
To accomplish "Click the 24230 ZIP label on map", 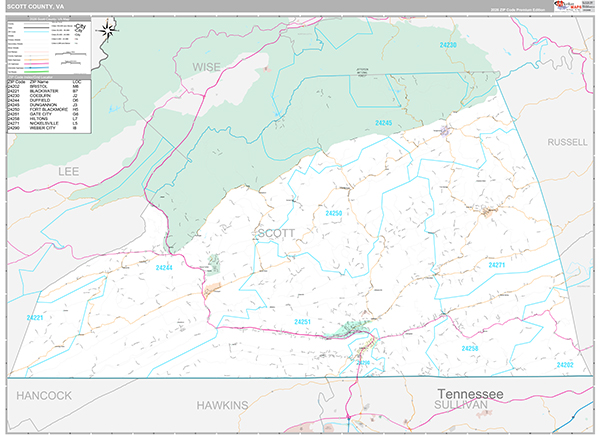I will point(448,45).
